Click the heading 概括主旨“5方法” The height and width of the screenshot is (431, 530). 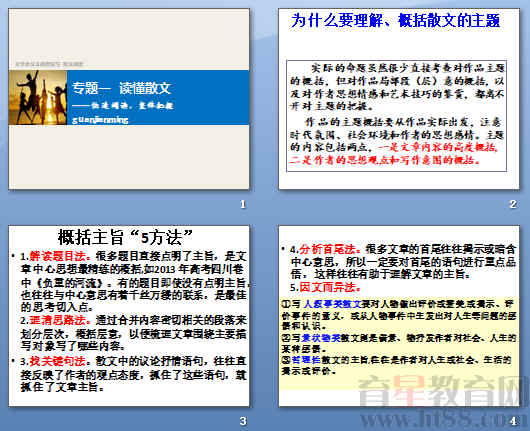125,237
